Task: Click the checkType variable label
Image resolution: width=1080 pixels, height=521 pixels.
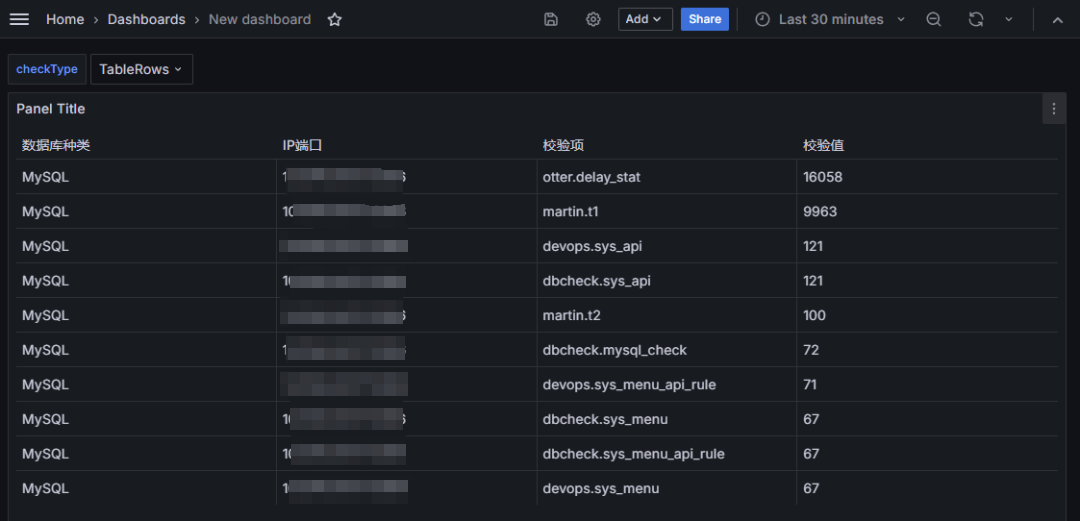Action: click(47, 69)
